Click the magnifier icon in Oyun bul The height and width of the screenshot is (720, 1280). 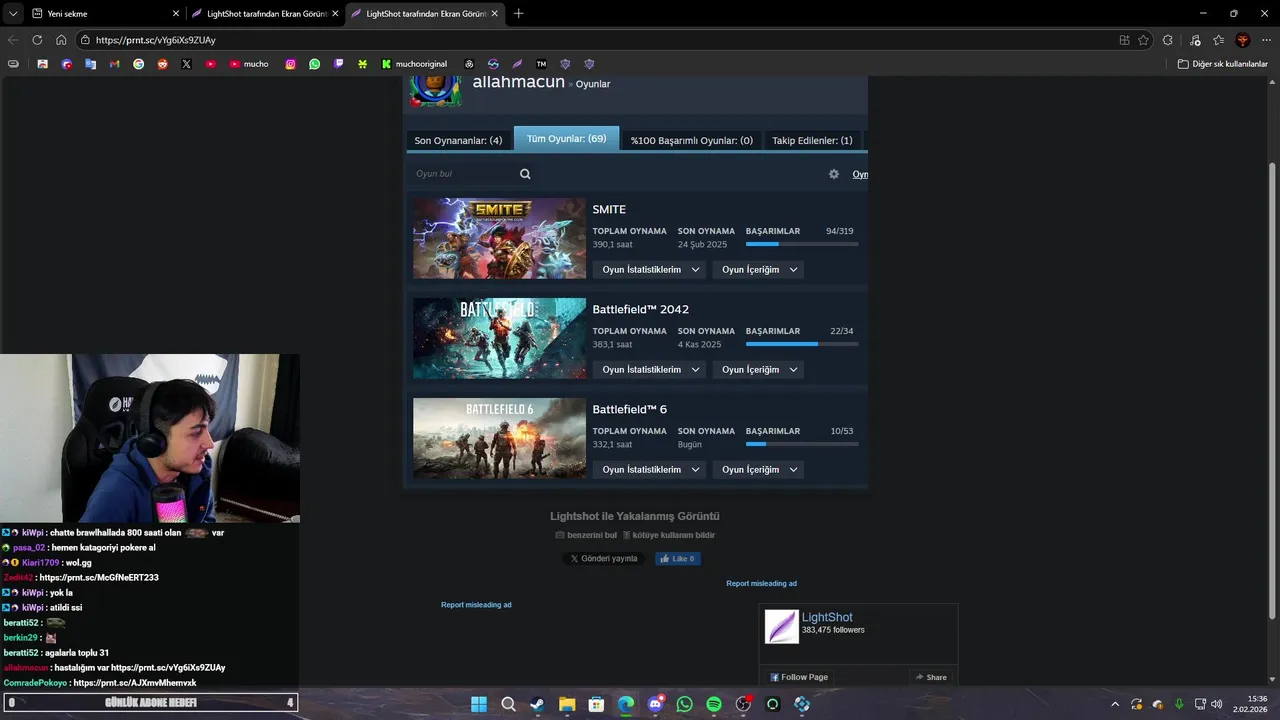pos(525,174)
